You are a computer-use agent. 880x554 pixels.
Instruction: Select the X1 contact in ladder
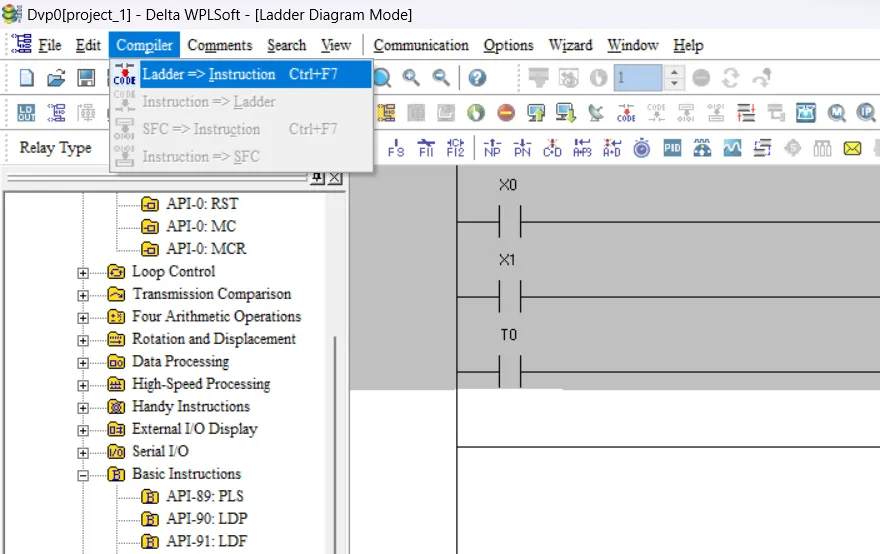click(510, 296)
